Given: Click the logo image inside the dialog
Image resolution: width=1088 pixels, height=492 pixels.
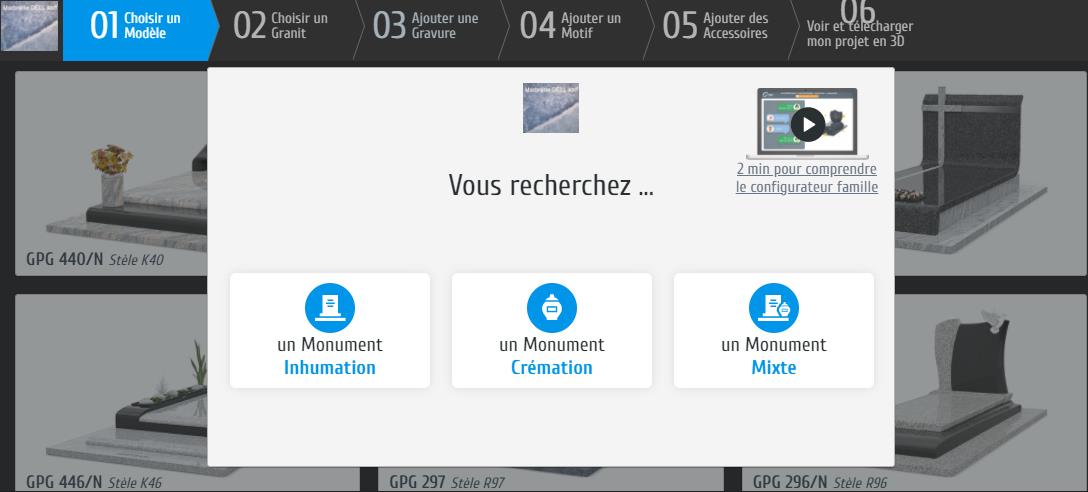Looking at the screenshot, I should [x=551, y=108].
